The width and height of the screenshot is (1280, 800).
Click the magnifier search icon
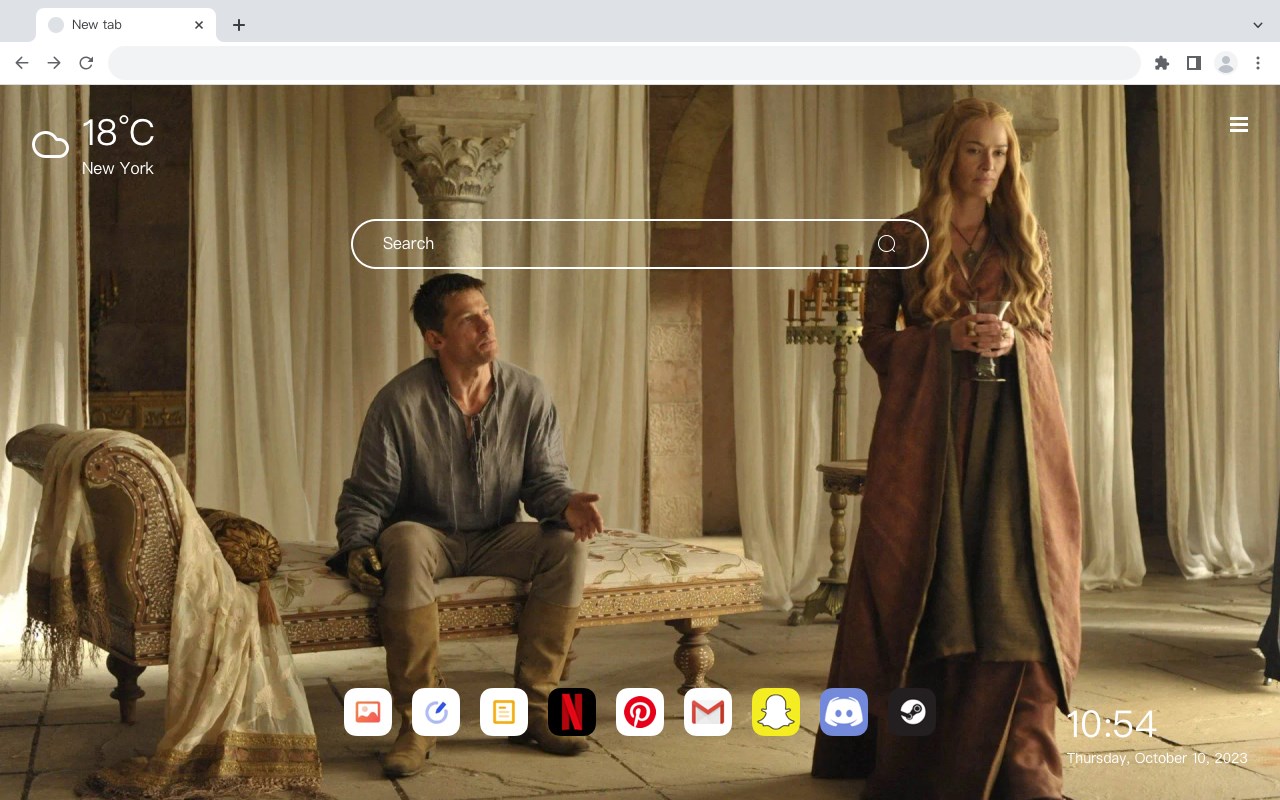click(x=887, y=244)
